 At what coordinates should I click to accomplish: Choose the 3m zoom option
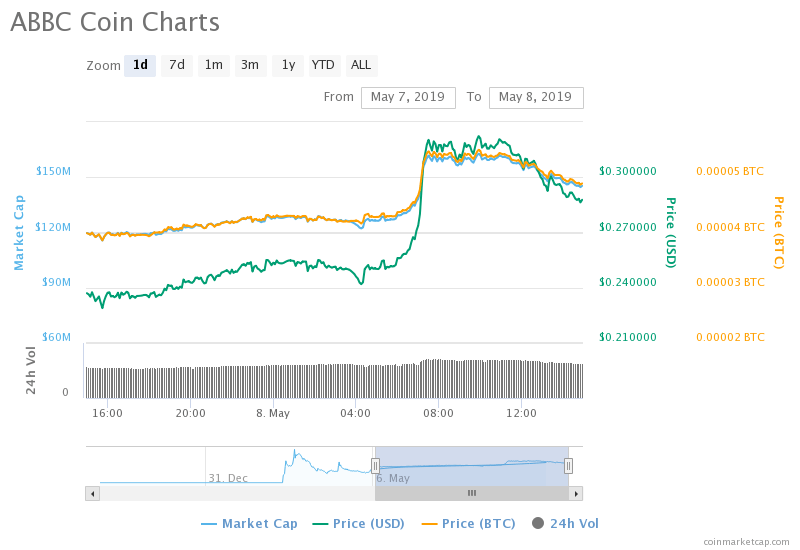point(250,65)
